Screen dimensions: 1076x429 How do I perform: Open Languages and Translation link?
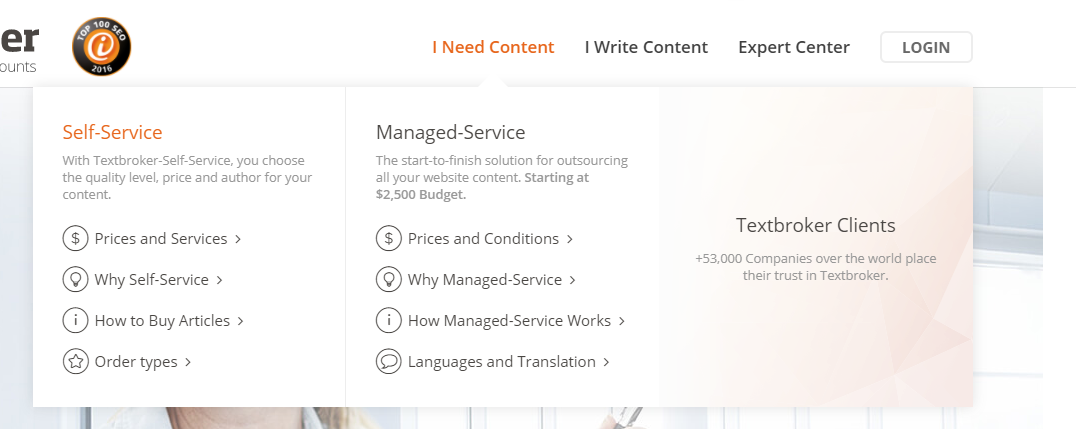click(x=502, y=362)
